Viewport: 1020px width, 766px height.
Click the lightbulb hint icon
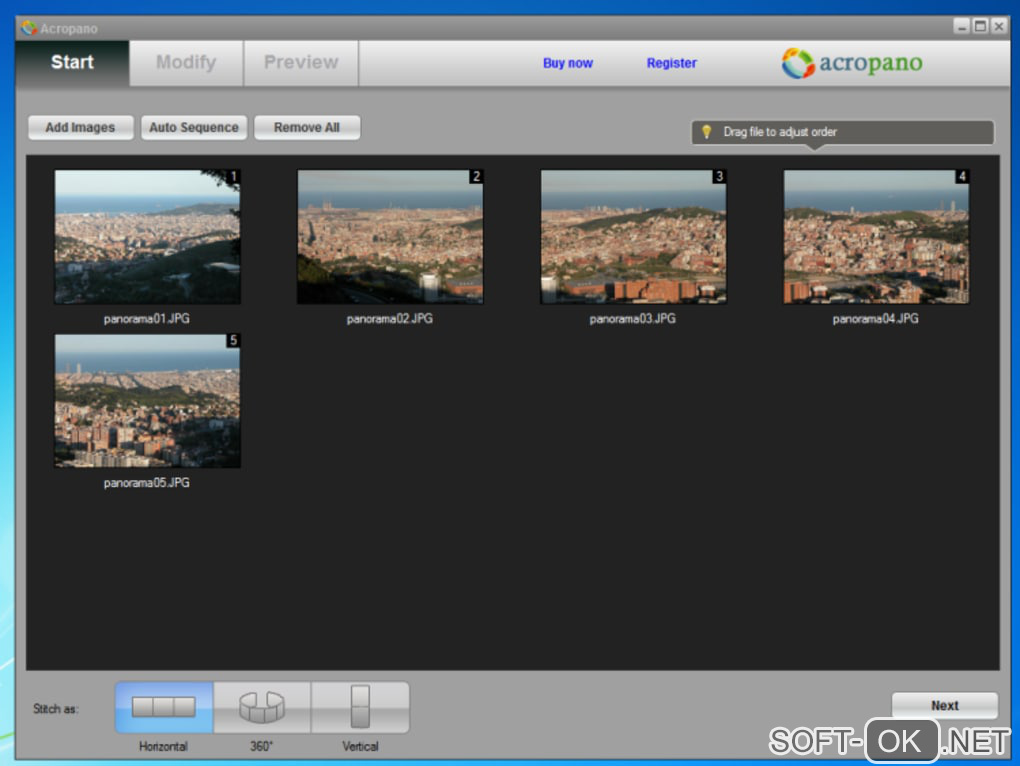click(x=706, y=131)
